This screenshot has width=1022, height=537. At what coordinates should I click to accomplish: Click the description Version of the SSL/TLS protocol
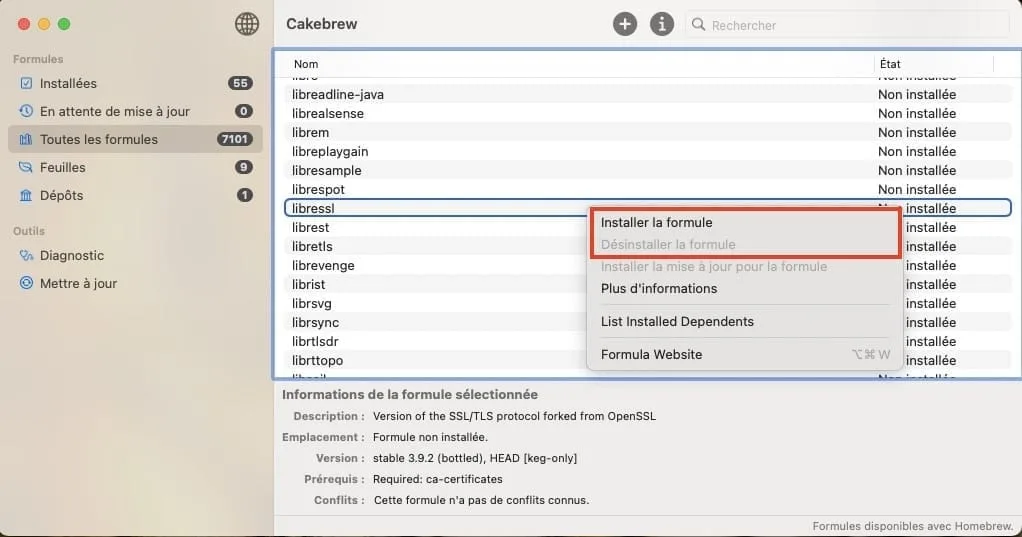click(x=514, y=416)
